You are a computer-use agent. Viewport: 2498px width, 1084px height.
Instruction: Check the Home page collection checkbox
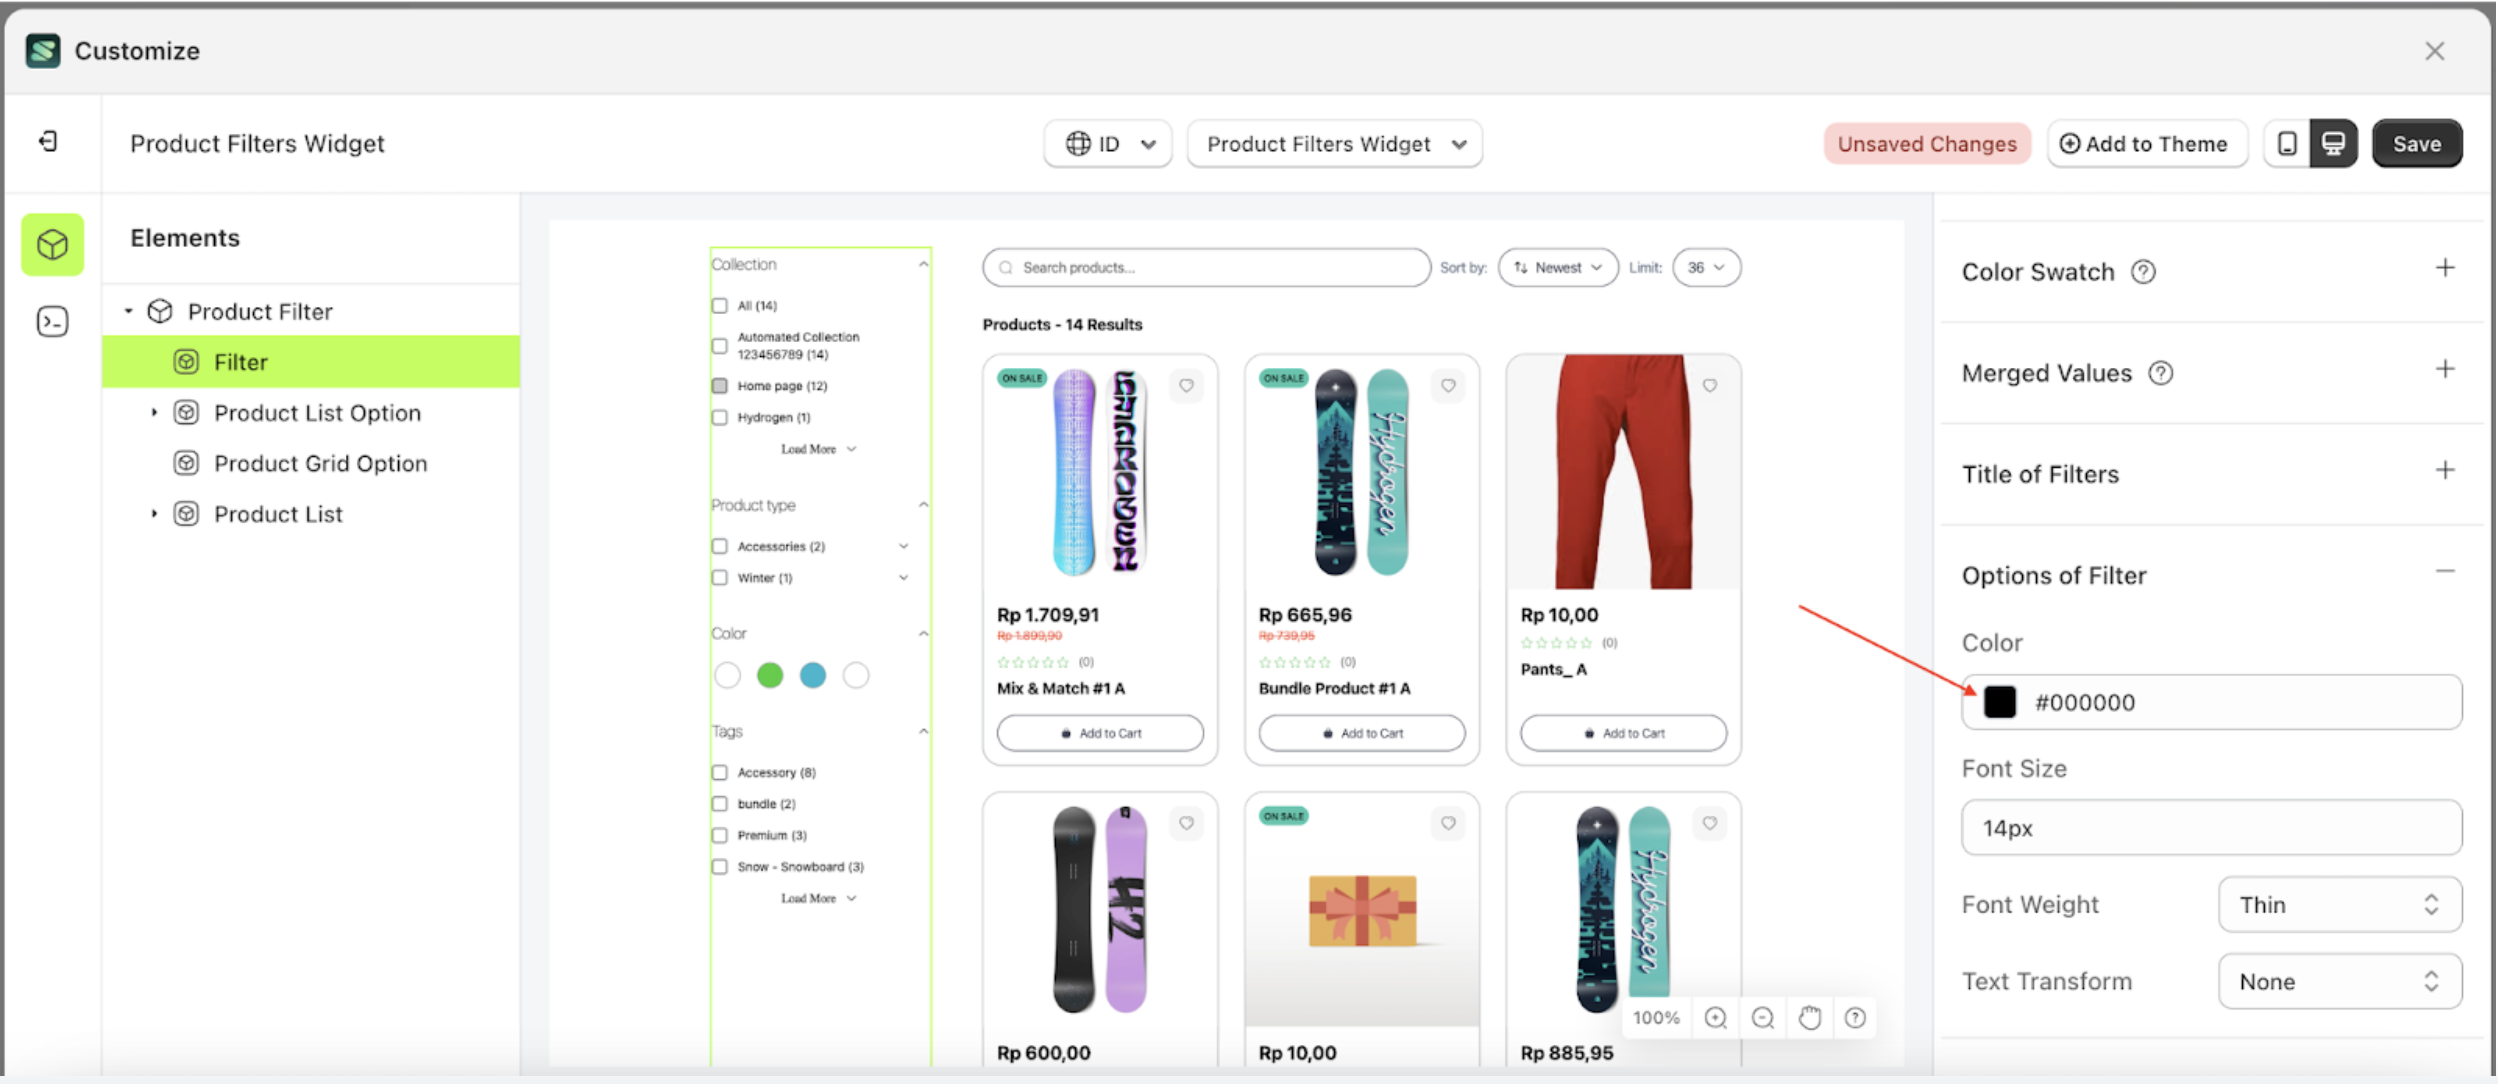tap(719, 386)
